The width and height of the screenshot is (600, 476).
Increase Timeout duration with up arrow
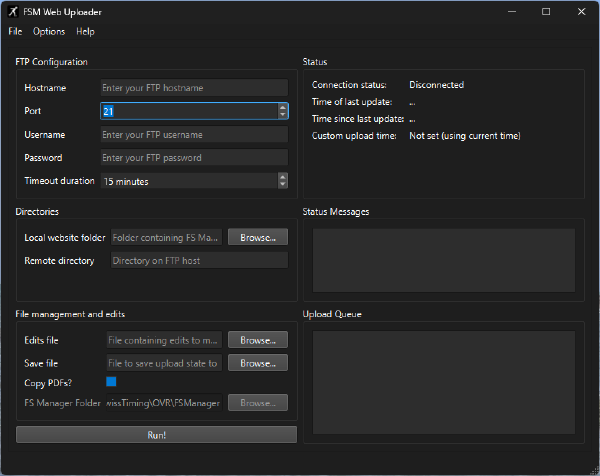[x=283, y=177]
